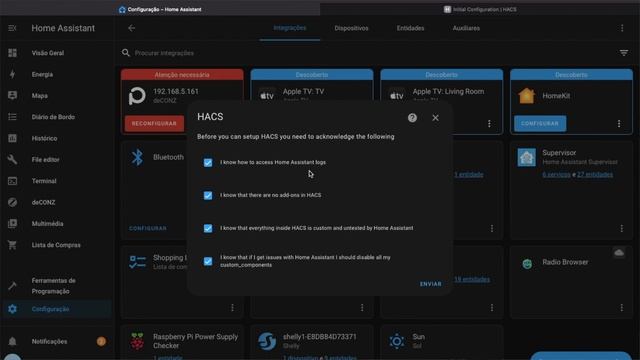Collapse the Home Assistant sidebar menu
Screen dimensions: 640x360
pos(12,28)
